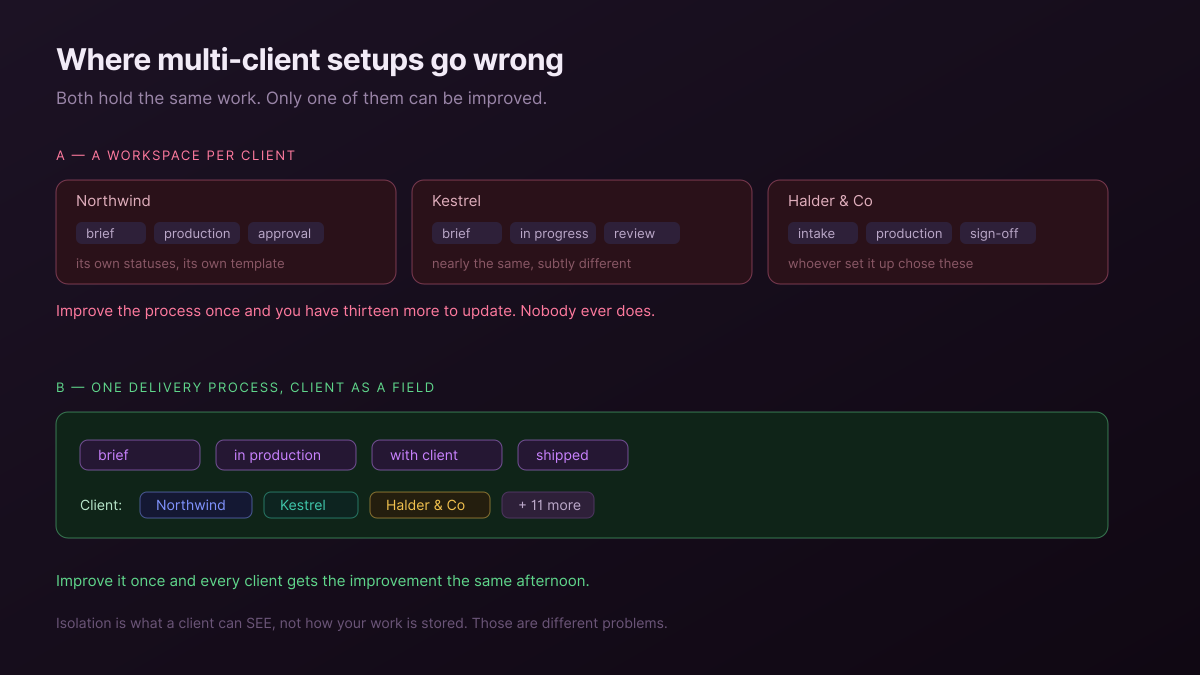Click the pink 'Improve the process once' sentence
This screenshot has width=1200, height=675.
click(x=355, y=311)
